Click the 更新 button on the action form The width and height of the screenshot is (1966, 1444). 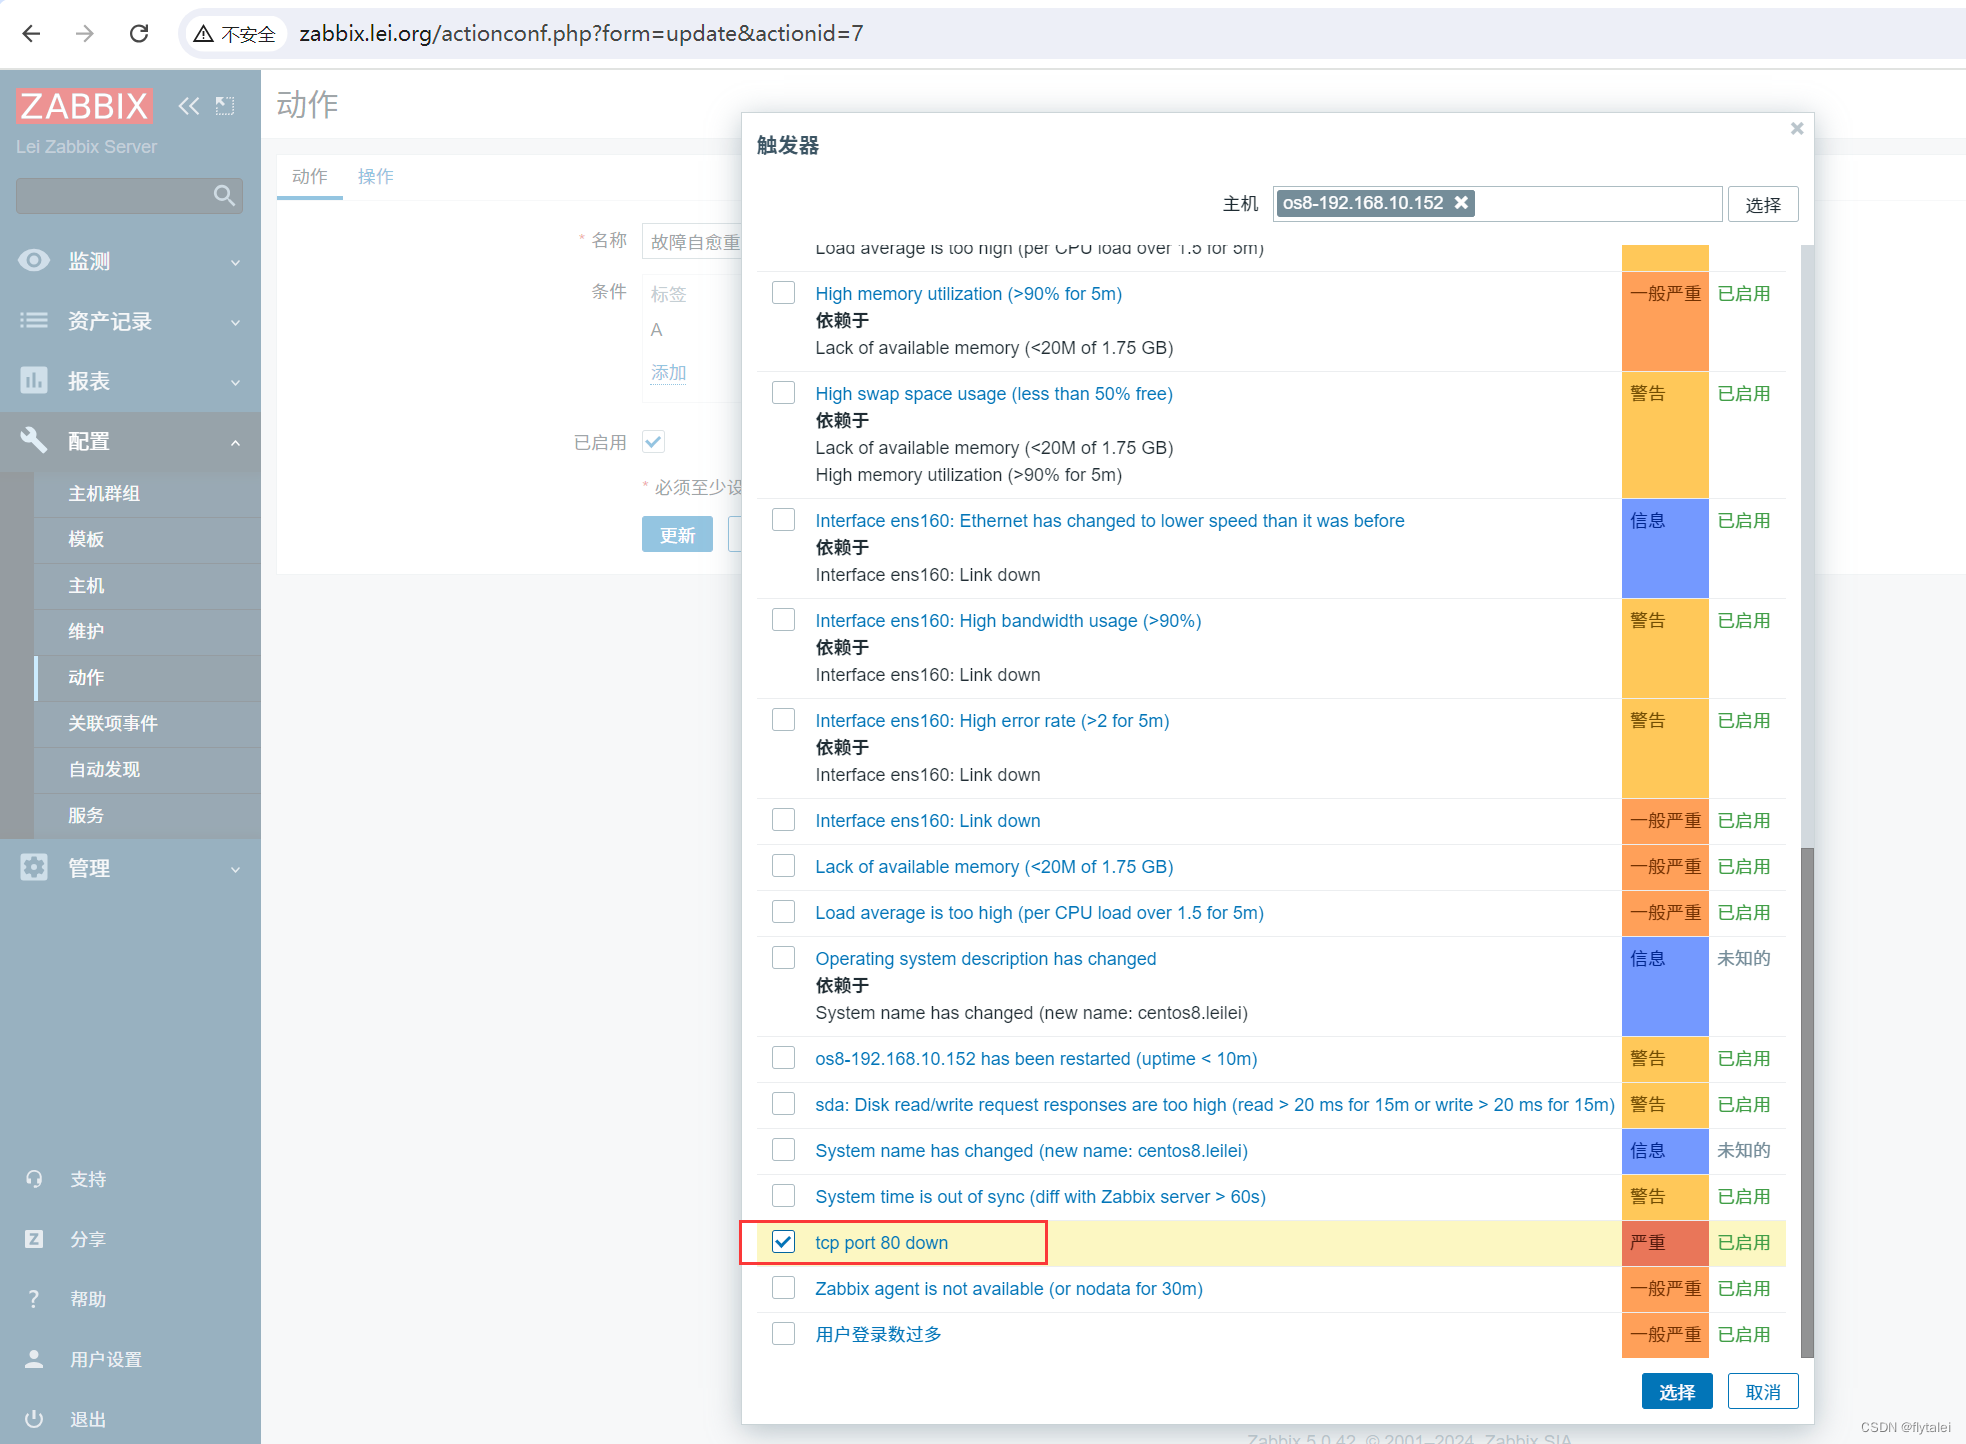[677, 535]
